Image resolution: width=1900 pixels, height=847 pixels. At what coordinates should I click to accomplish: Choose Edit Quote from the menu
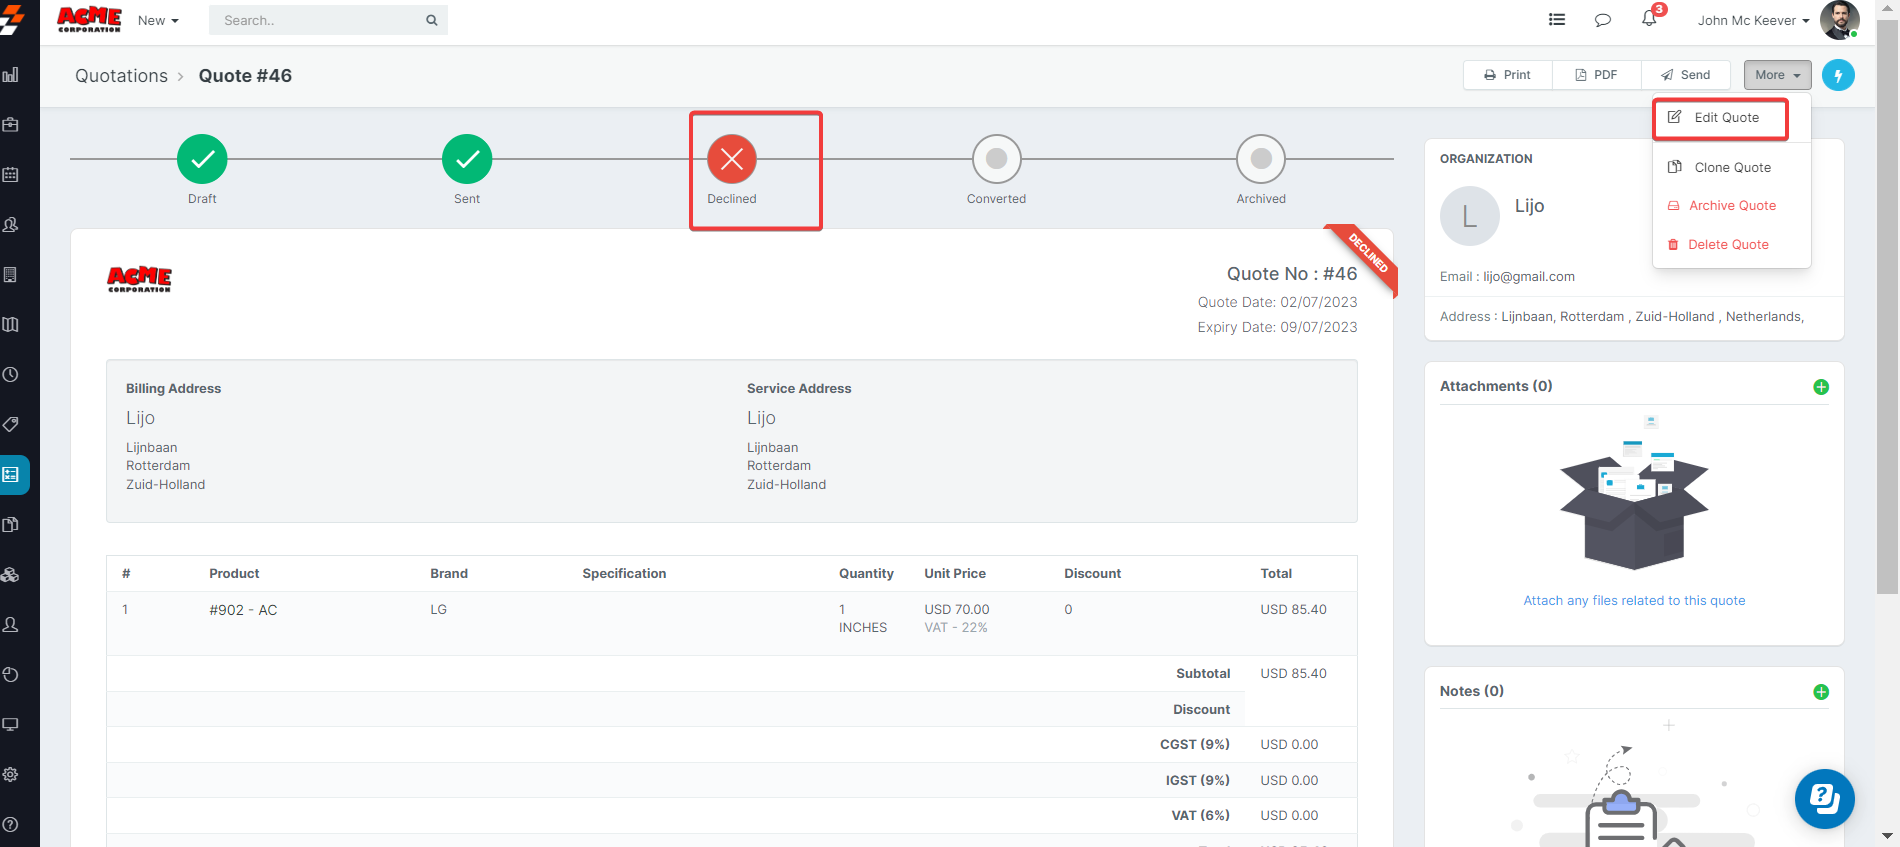(1725, 118)
